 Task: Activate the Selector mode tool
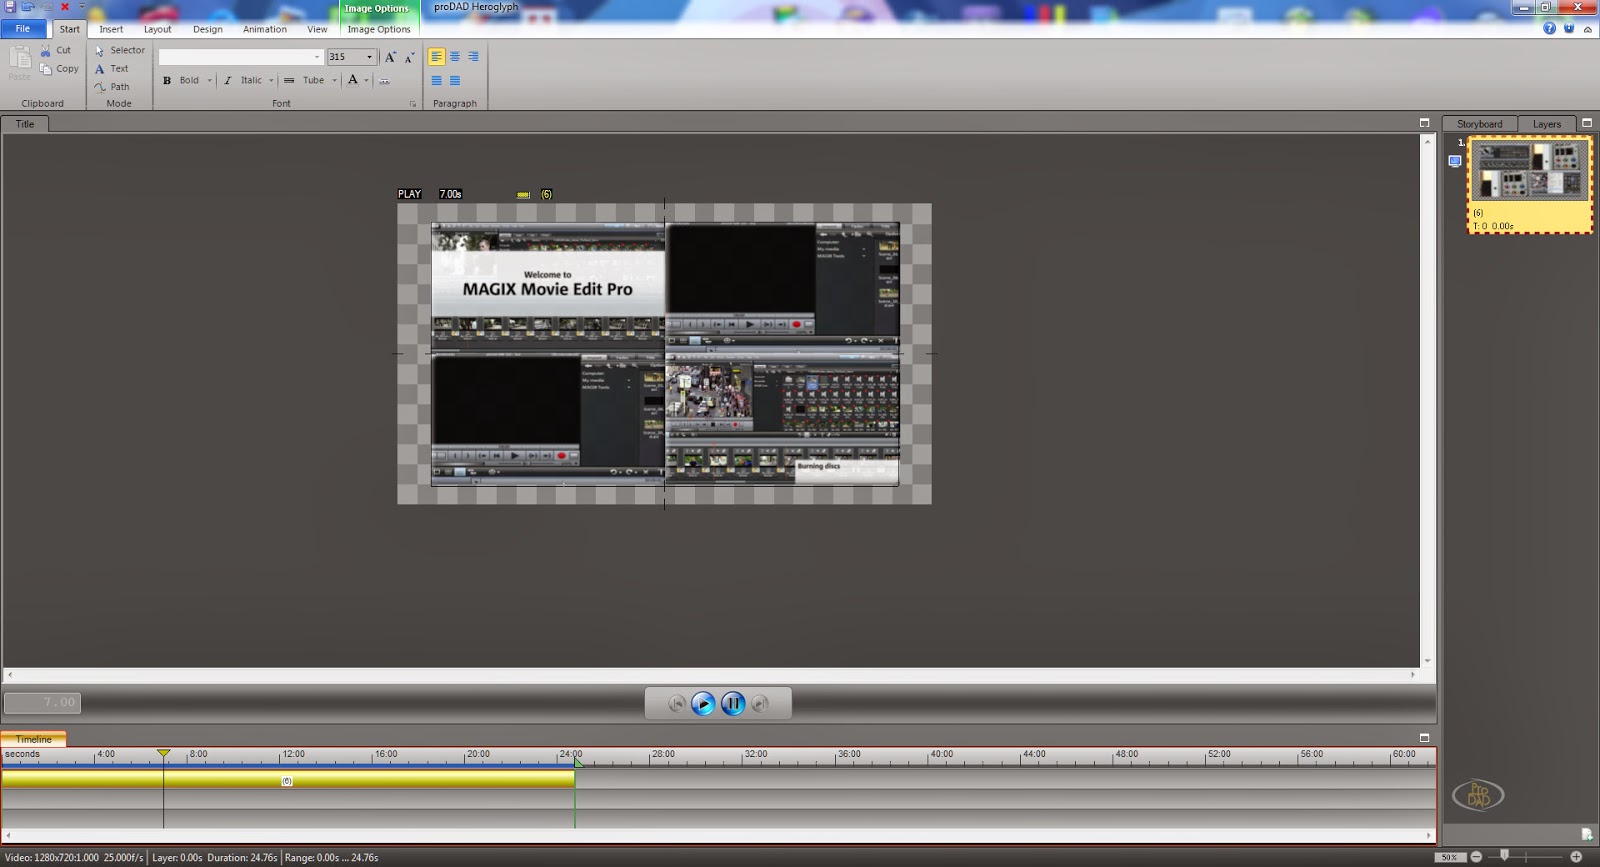tap(120, 50)
